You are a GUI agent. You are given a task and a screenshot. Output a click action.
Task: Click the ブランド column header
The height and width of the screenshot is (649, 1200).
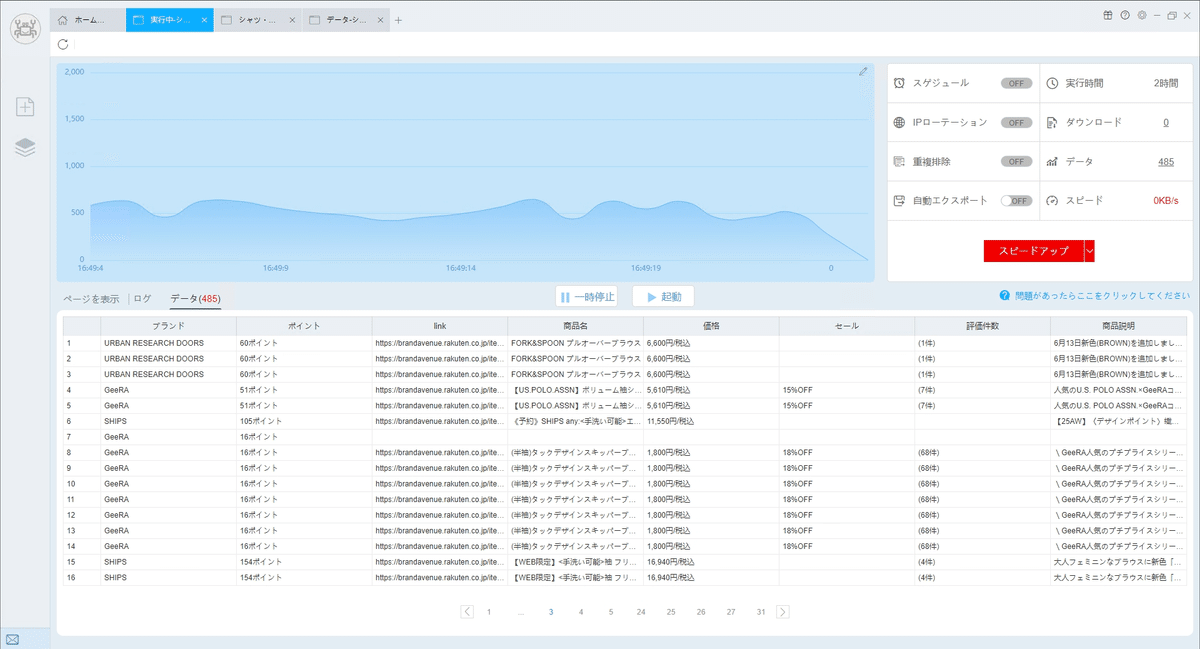[x=168, y=326]
